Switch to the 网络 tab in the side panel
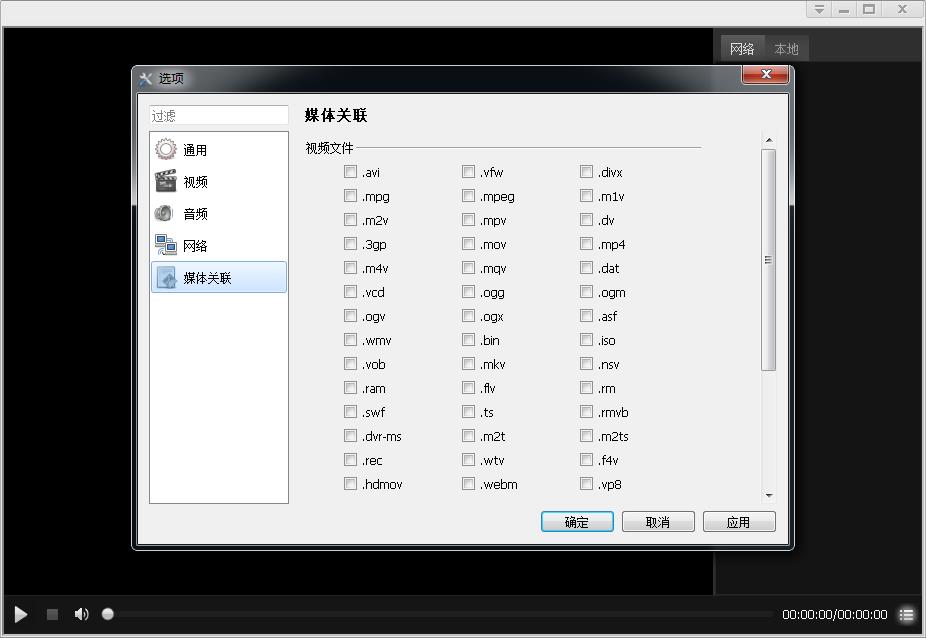The image size is (926, 638). click(x=742, y=48)
